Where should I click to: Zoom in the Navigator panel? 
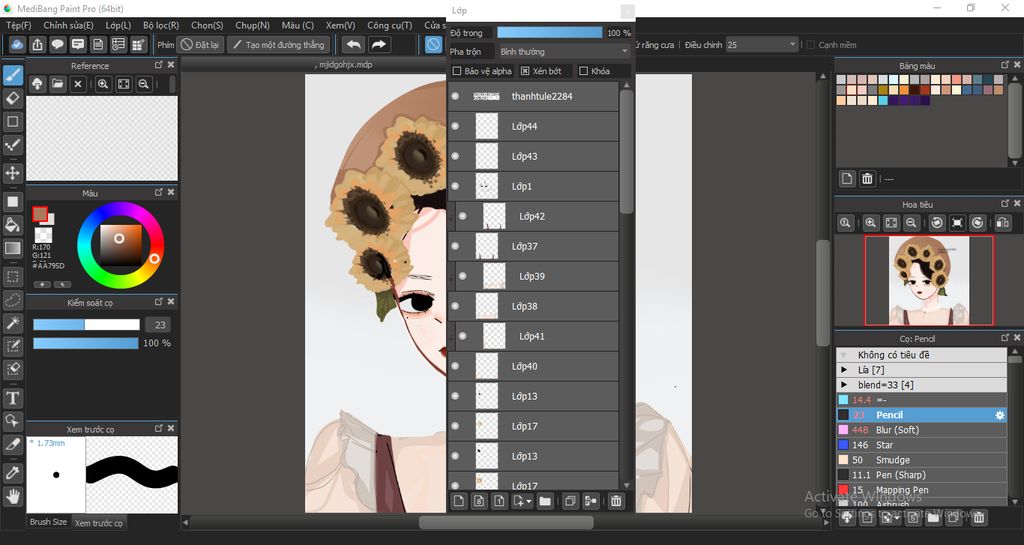(x=871, y=223)
